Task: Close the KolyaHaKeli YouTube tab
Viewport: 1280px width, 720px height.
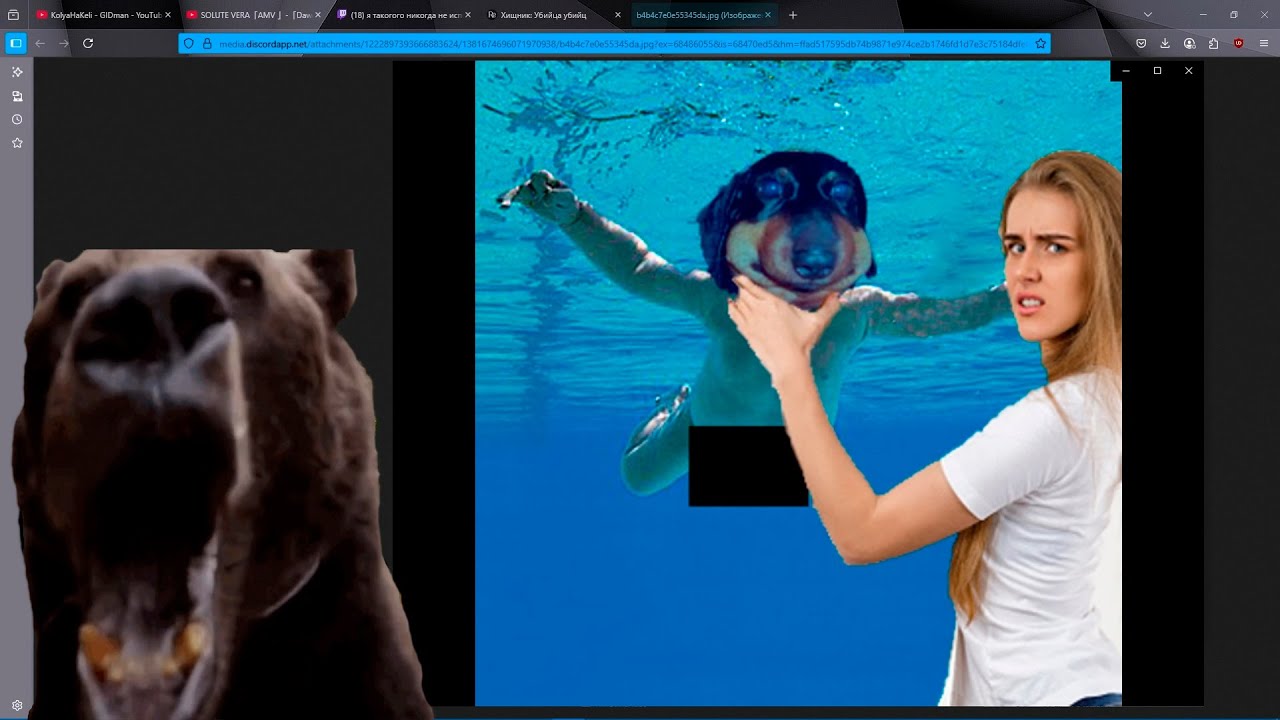Action: [168, 15]
